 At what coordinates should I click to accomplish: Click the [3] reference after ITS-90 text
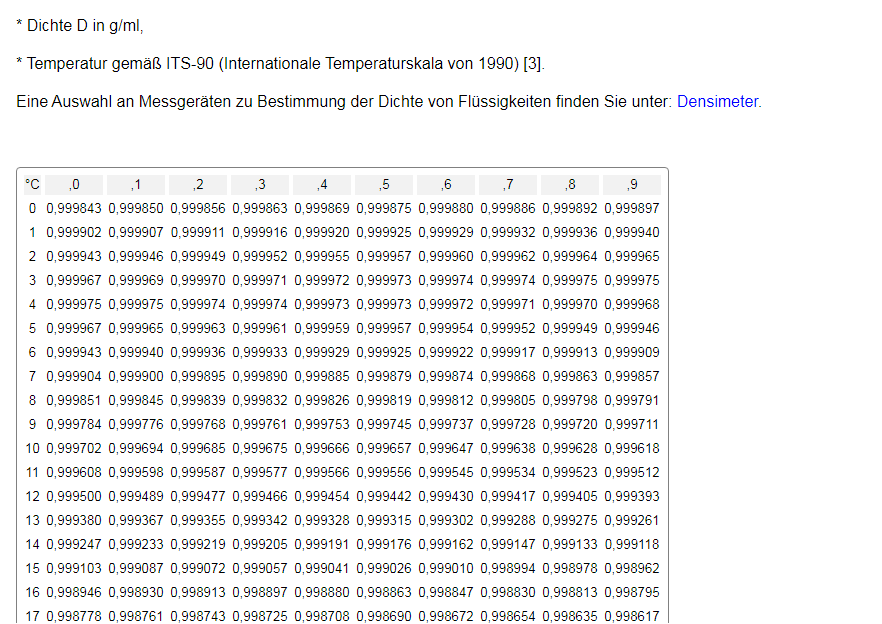pos(533,64)
